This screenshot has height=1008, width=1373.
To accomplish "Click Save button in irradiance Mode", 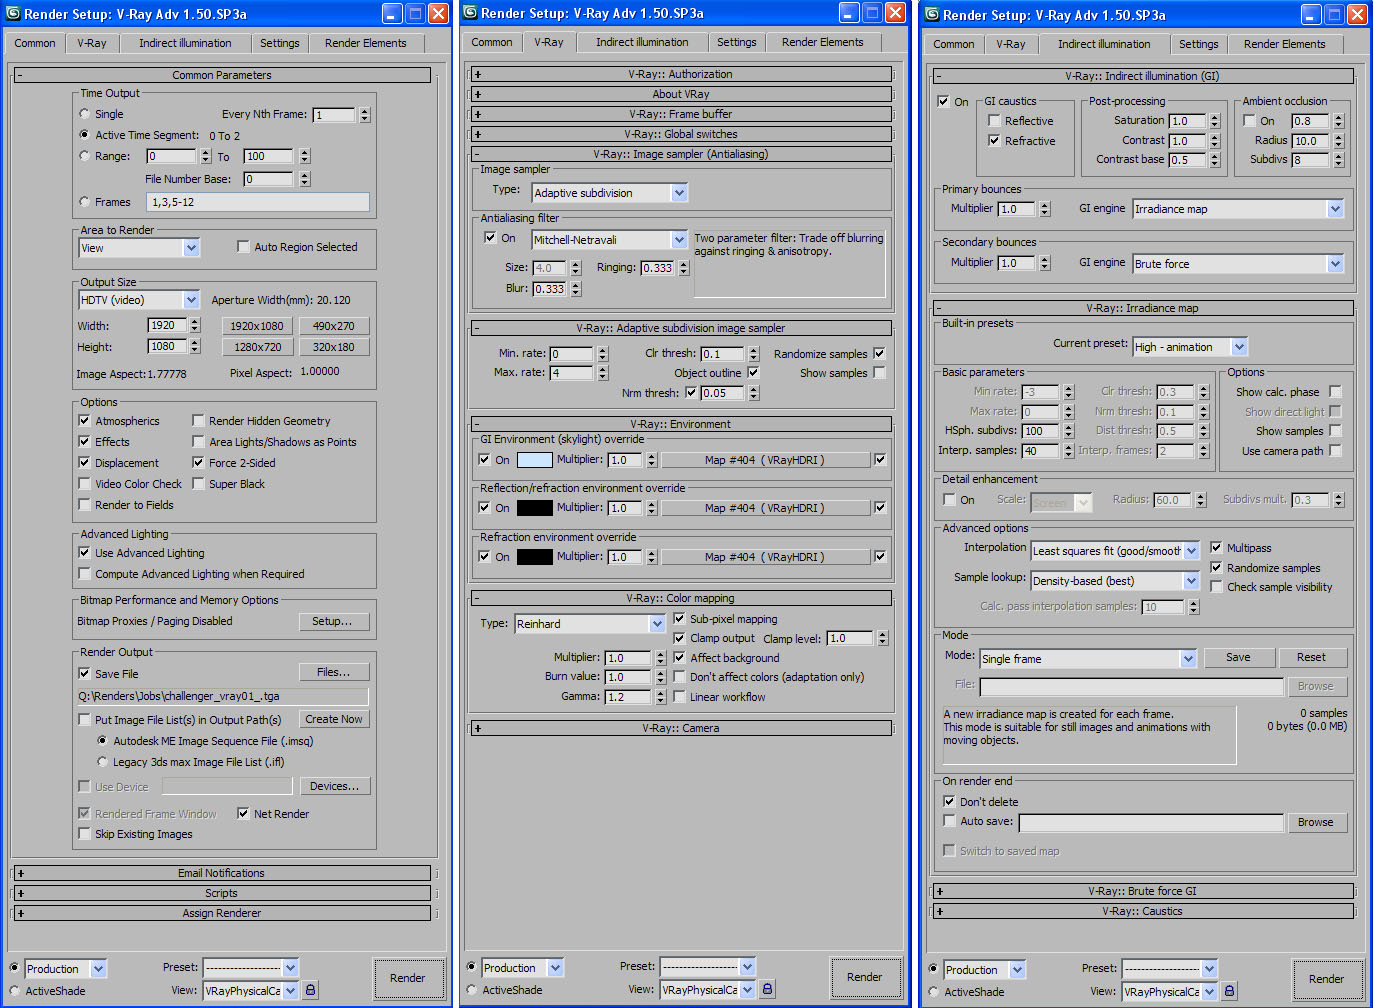I will (1238, 657).
